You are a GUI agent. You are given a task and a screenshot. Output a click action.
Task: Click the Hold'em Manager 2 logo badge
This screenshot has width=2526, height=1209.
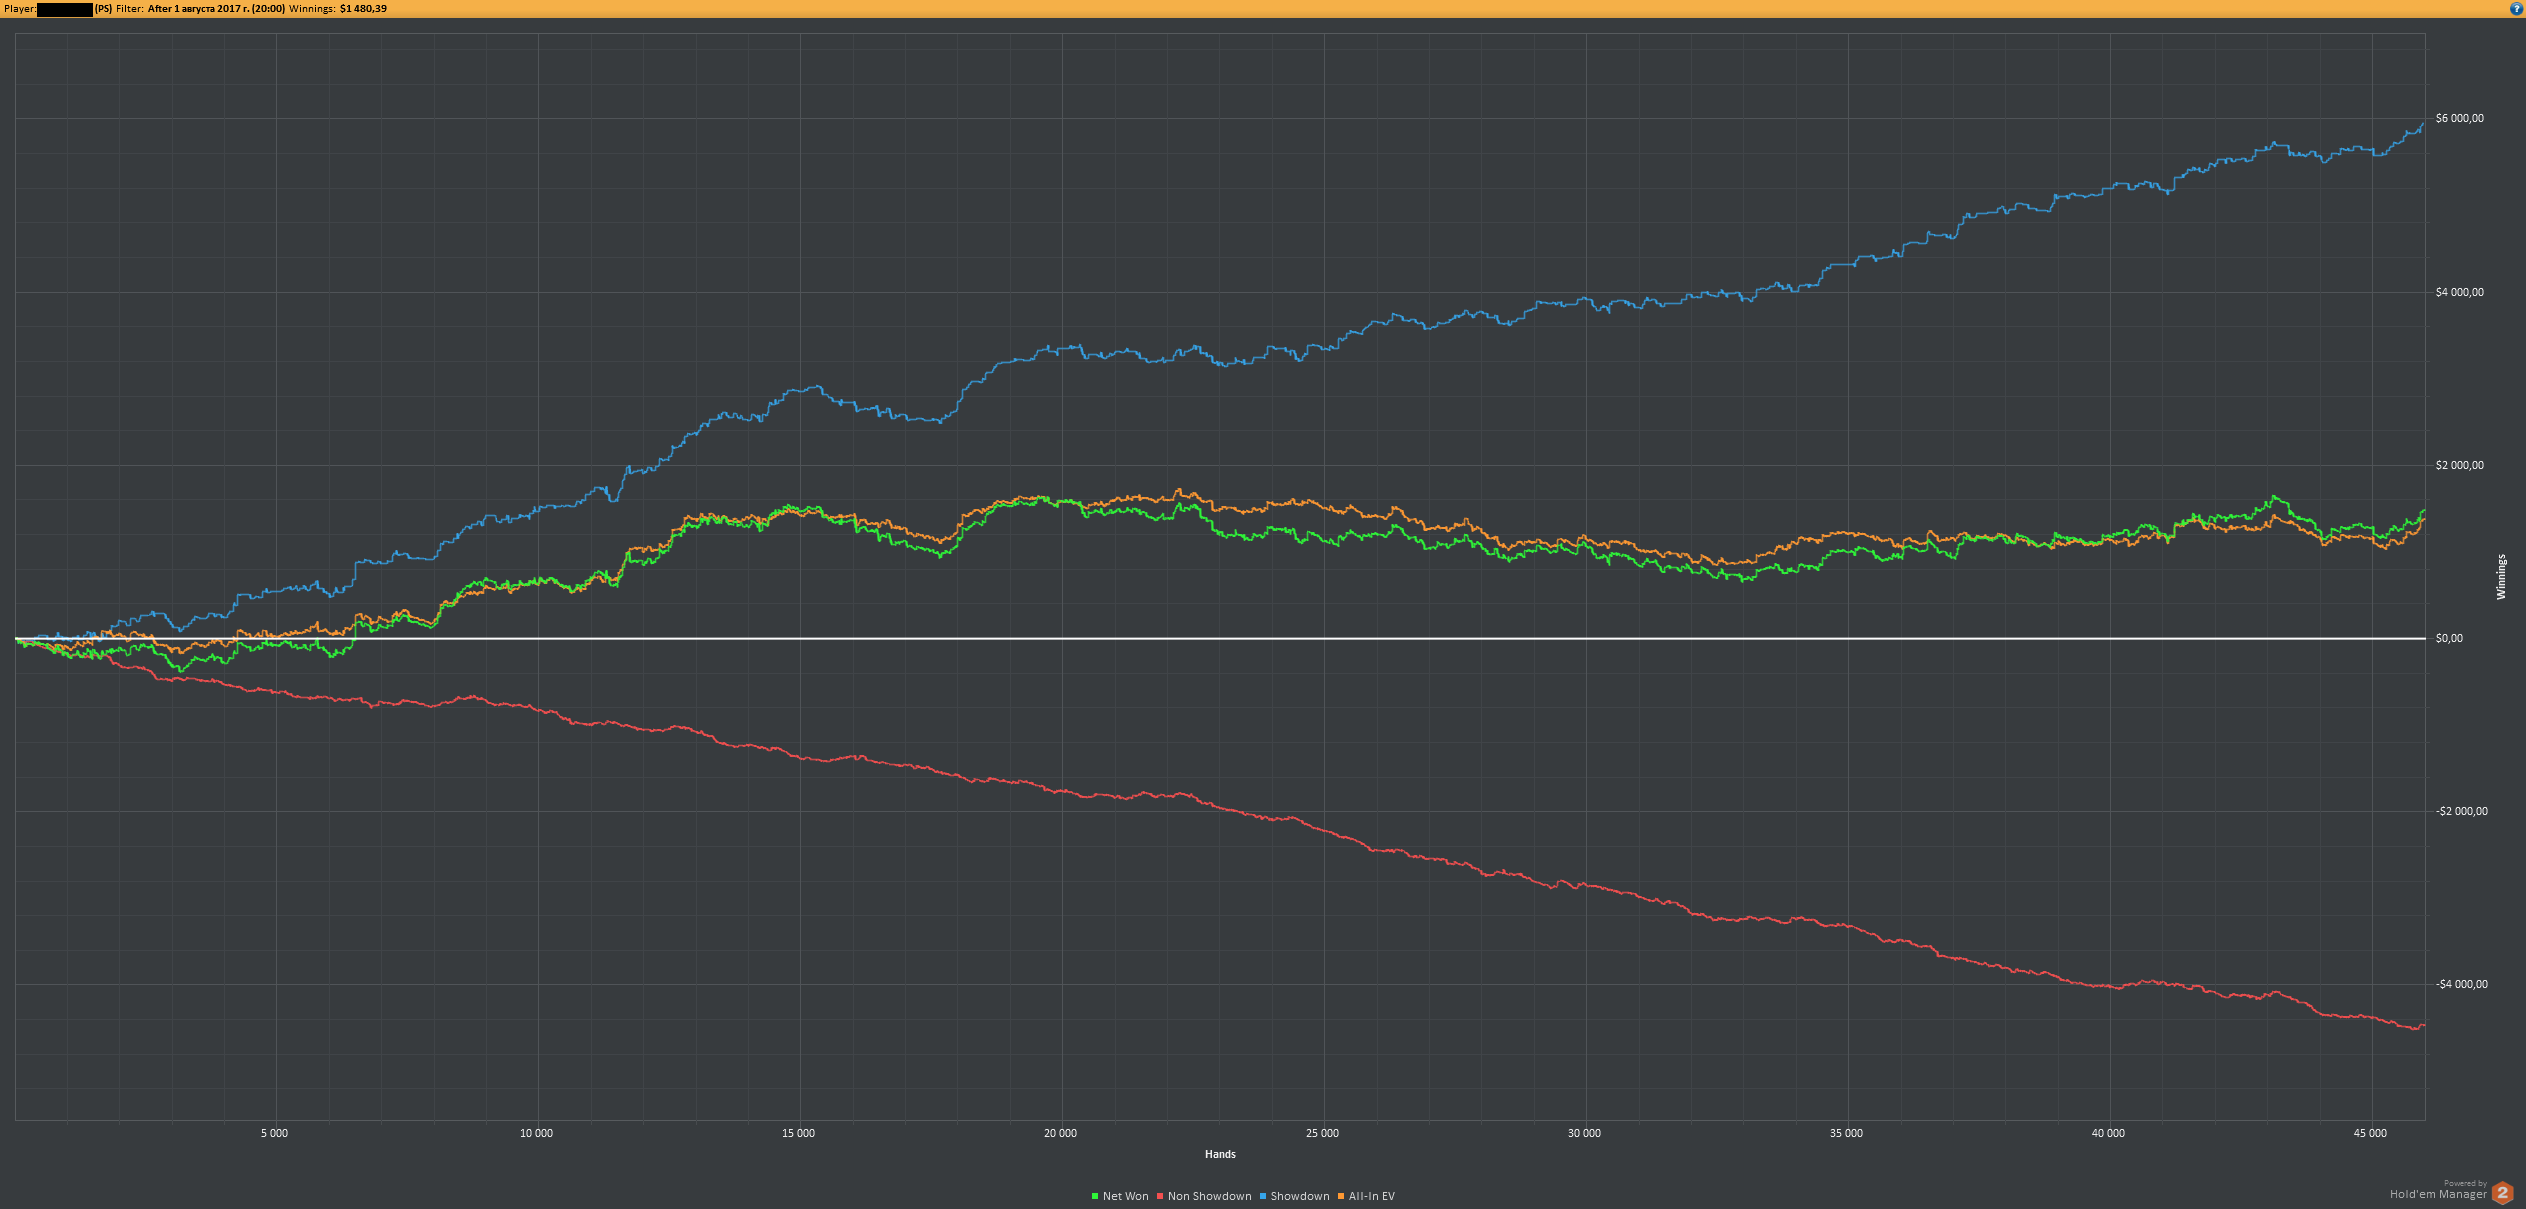[2502, 1193]
